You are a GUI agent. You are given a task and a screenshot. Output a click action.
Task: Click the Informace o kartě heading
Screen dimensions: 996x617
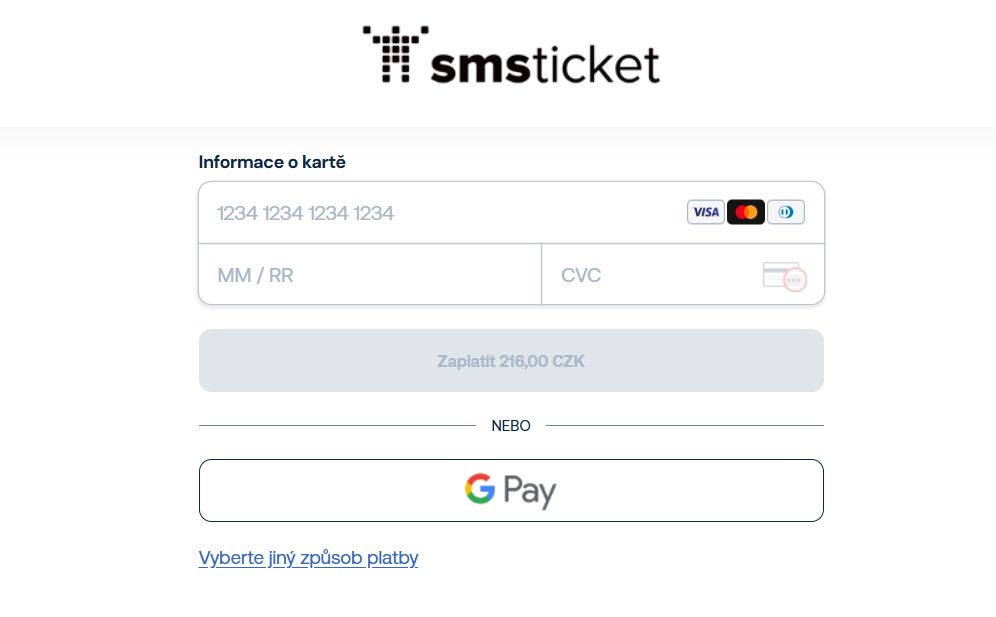coord(272,161)
